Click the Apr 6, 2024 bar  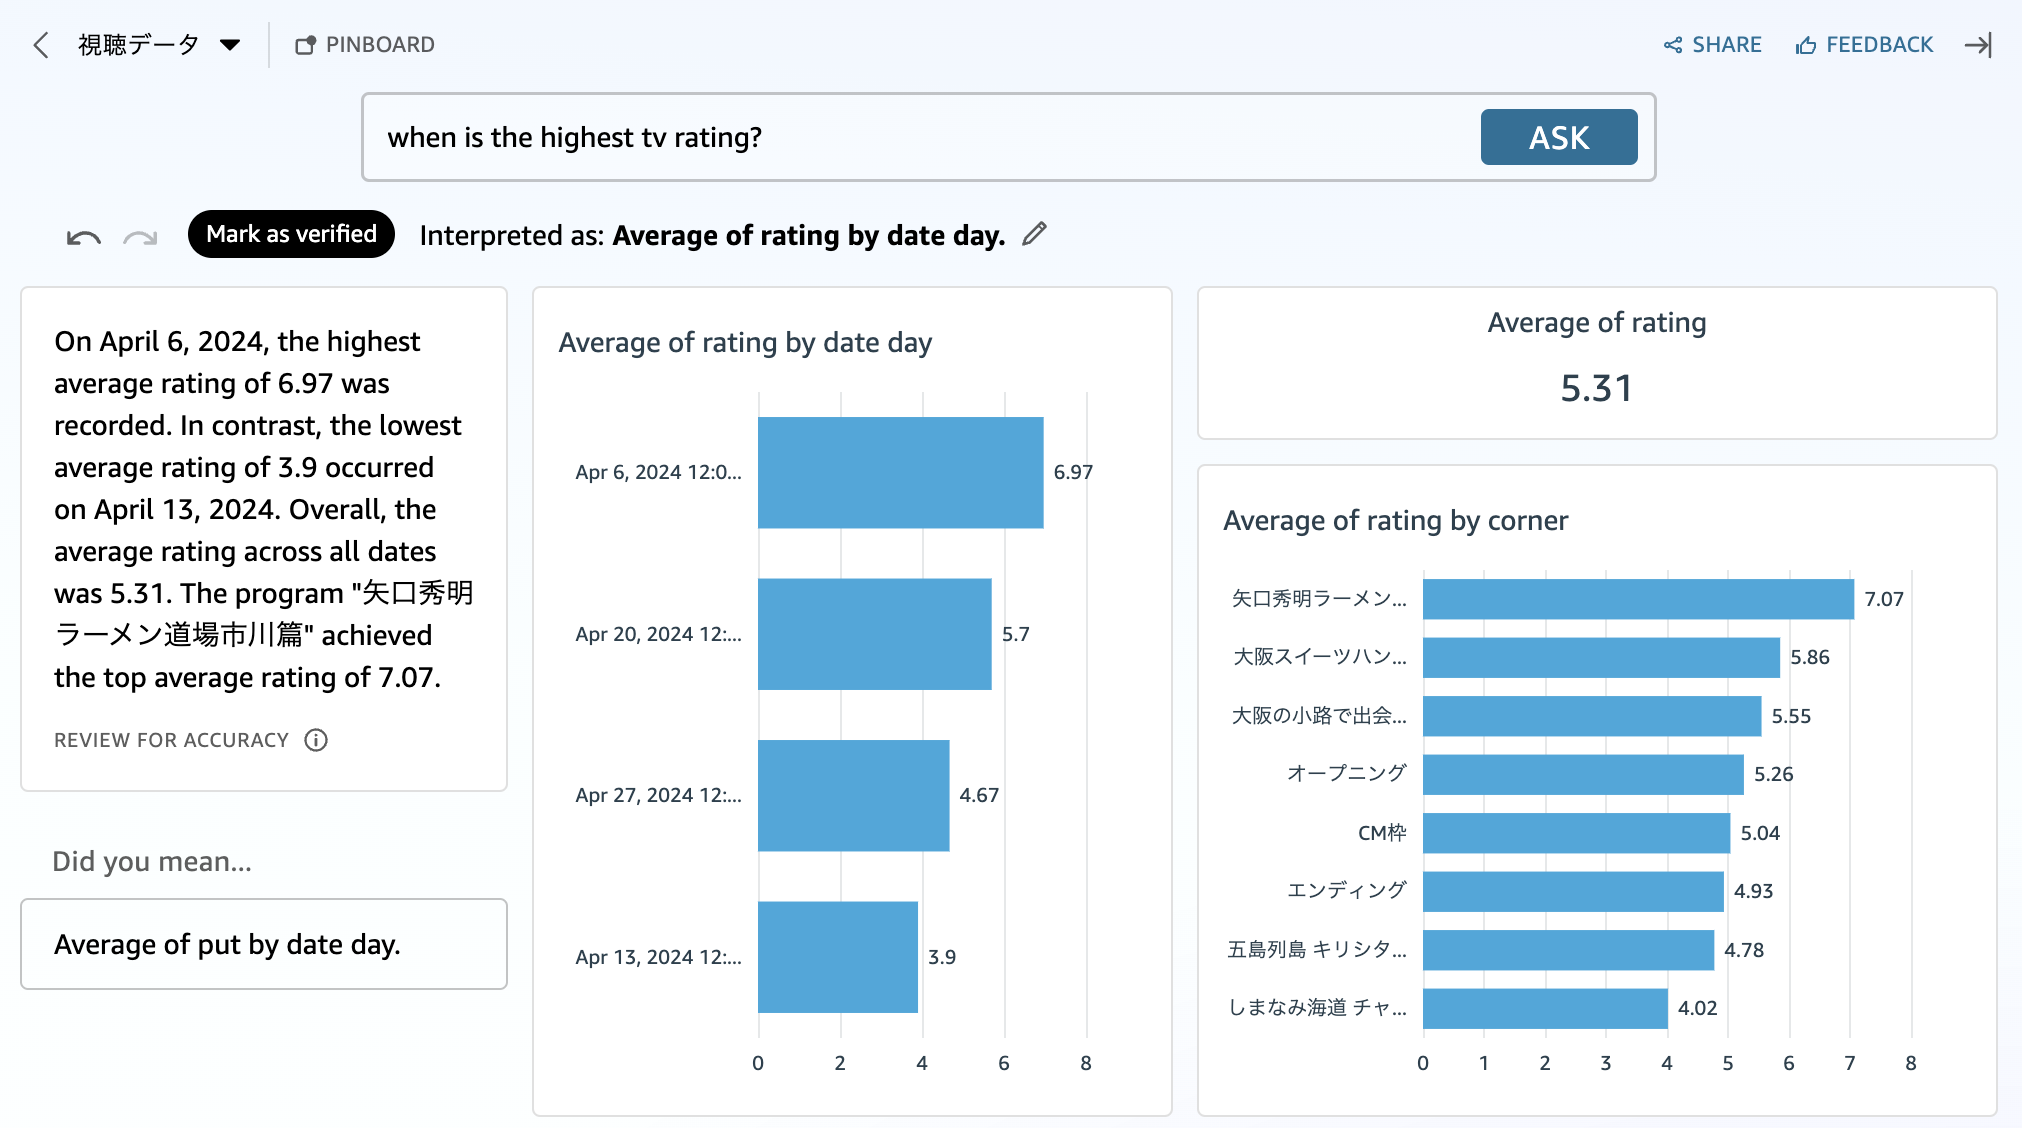click(x=900, y=472)
